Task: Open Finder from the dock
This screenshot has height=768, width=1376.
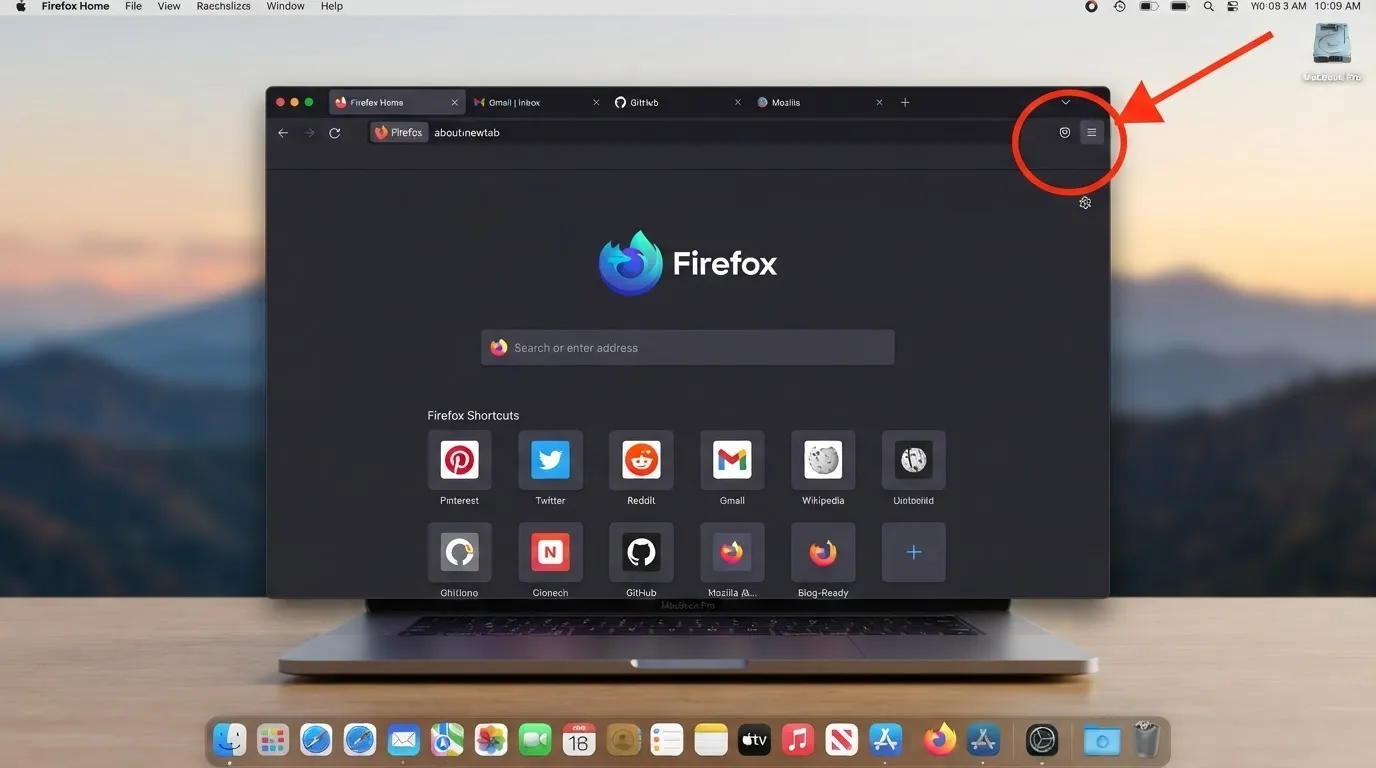Action: [229, 740]
